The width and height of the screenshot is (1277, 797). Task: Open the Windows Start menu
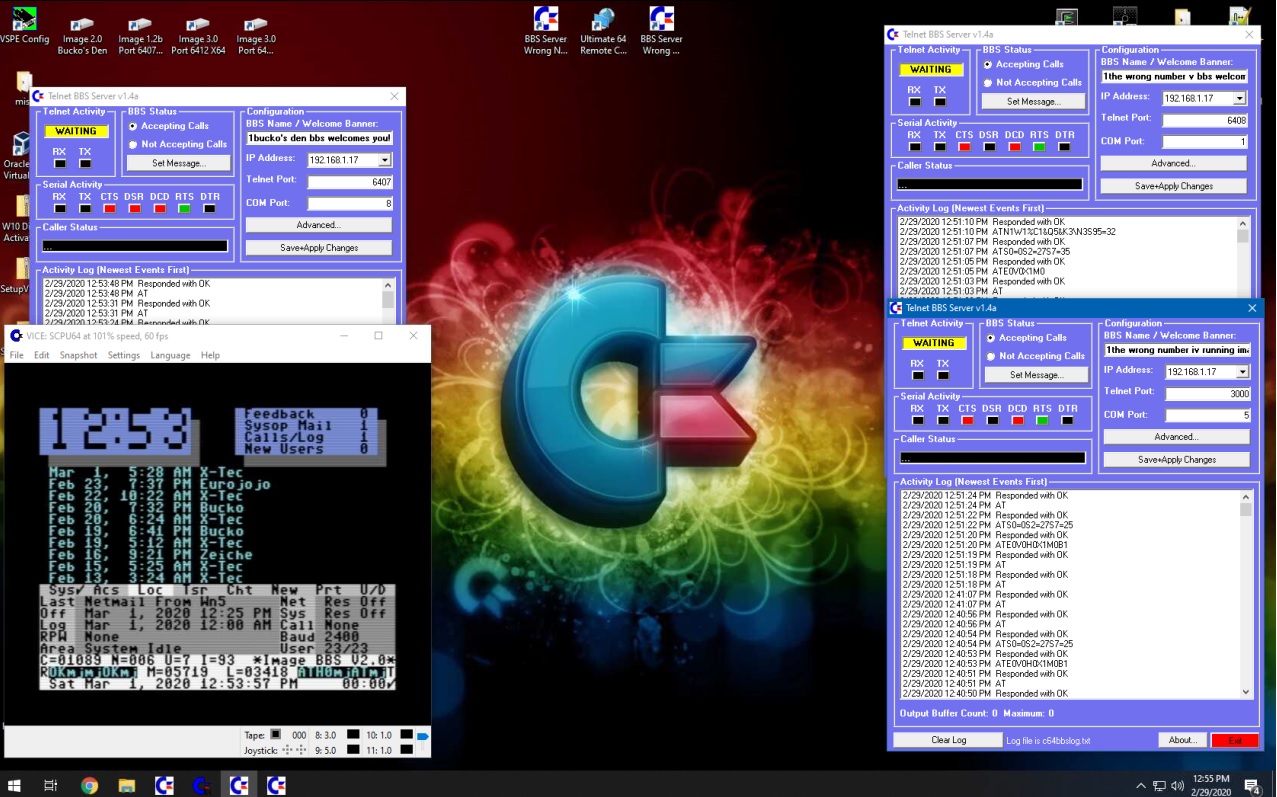click(x=15, y=785)
